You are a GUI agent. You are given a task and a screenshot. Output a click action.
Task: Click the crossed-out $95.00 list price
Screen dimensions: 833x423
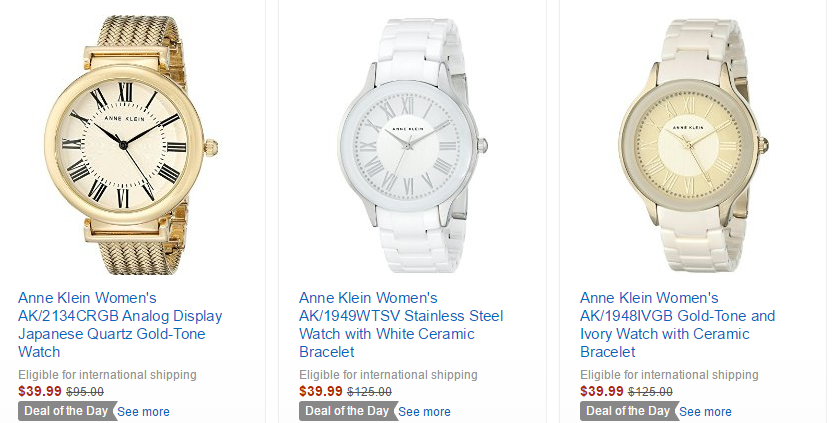point(85,392)
